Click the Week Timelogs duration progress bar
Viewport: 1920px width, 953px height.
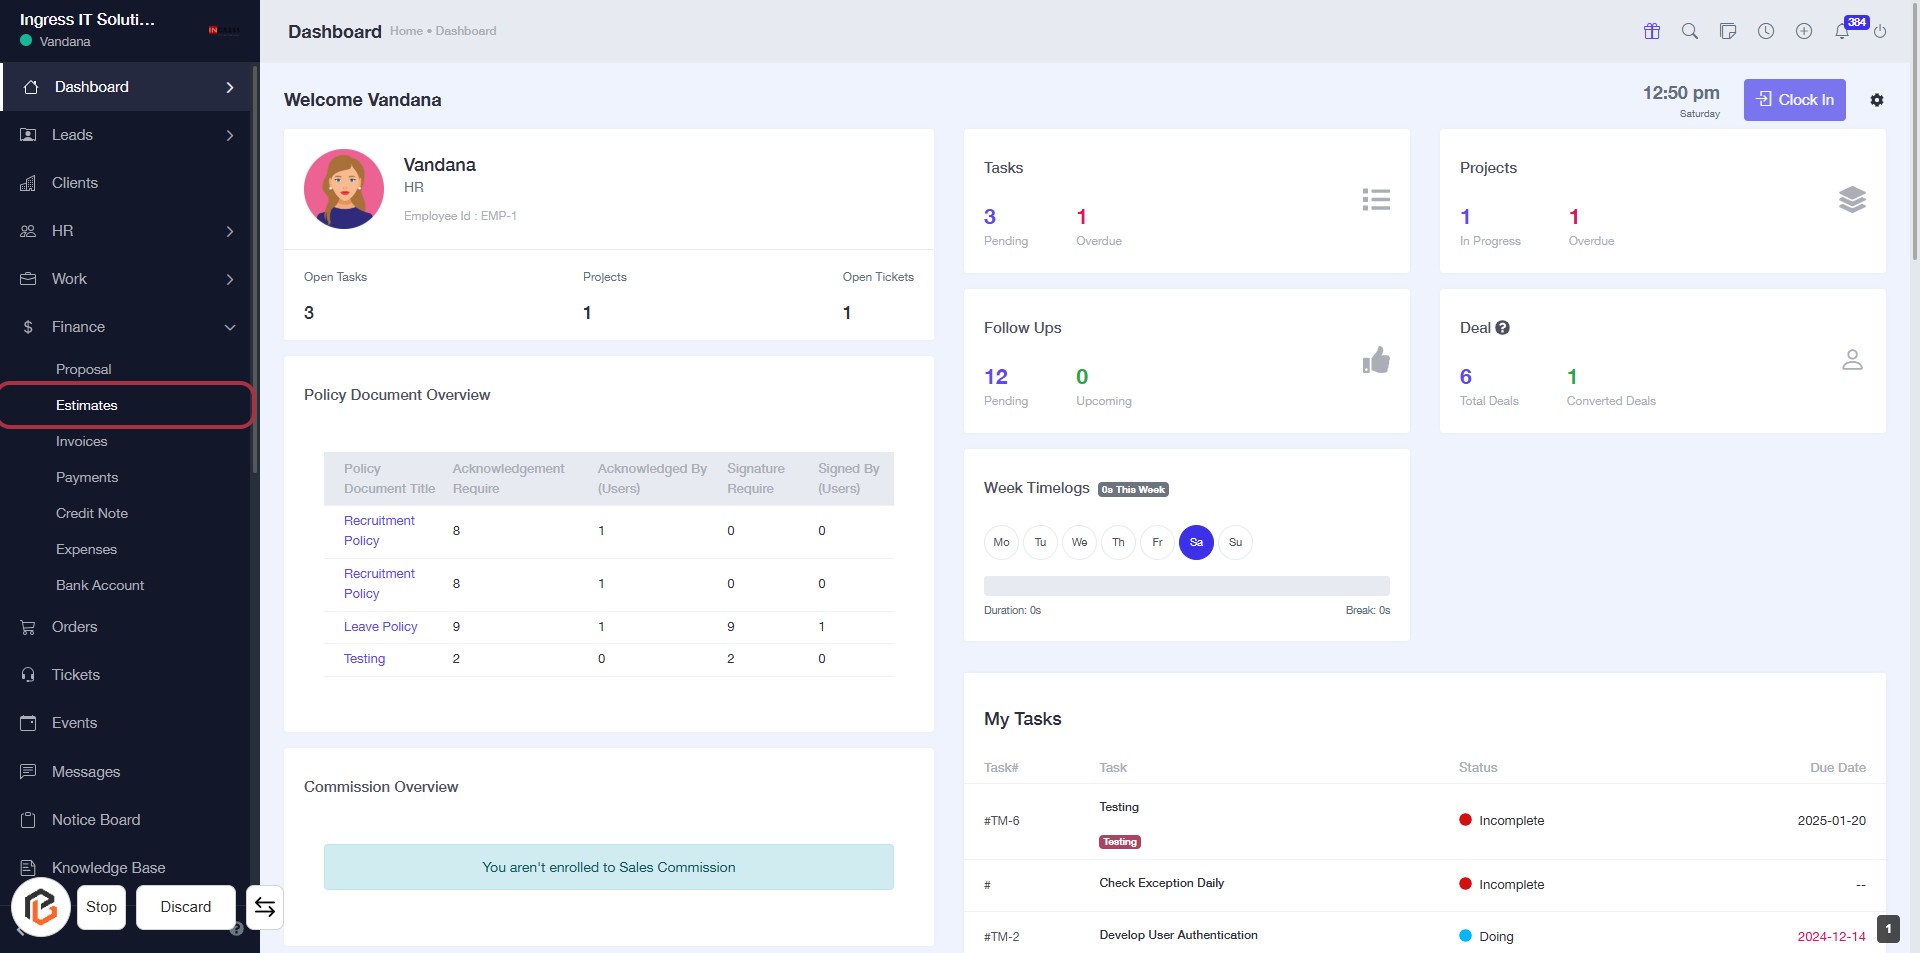coord(1186,586)
